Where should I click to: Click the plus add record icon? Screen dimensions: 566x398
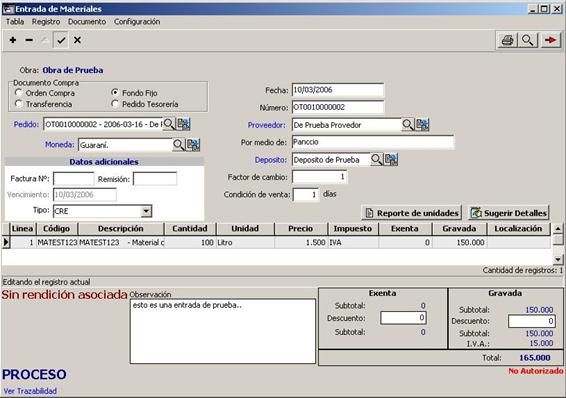coord(13,40)
